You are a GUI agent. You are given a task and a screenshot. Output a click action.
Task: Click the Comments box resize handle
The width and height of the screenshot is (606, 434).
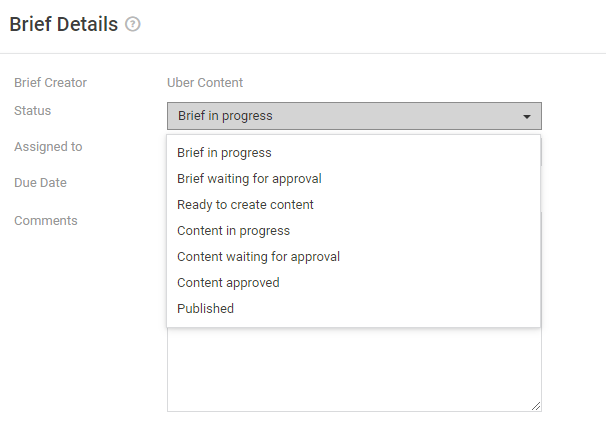[536, 406]
